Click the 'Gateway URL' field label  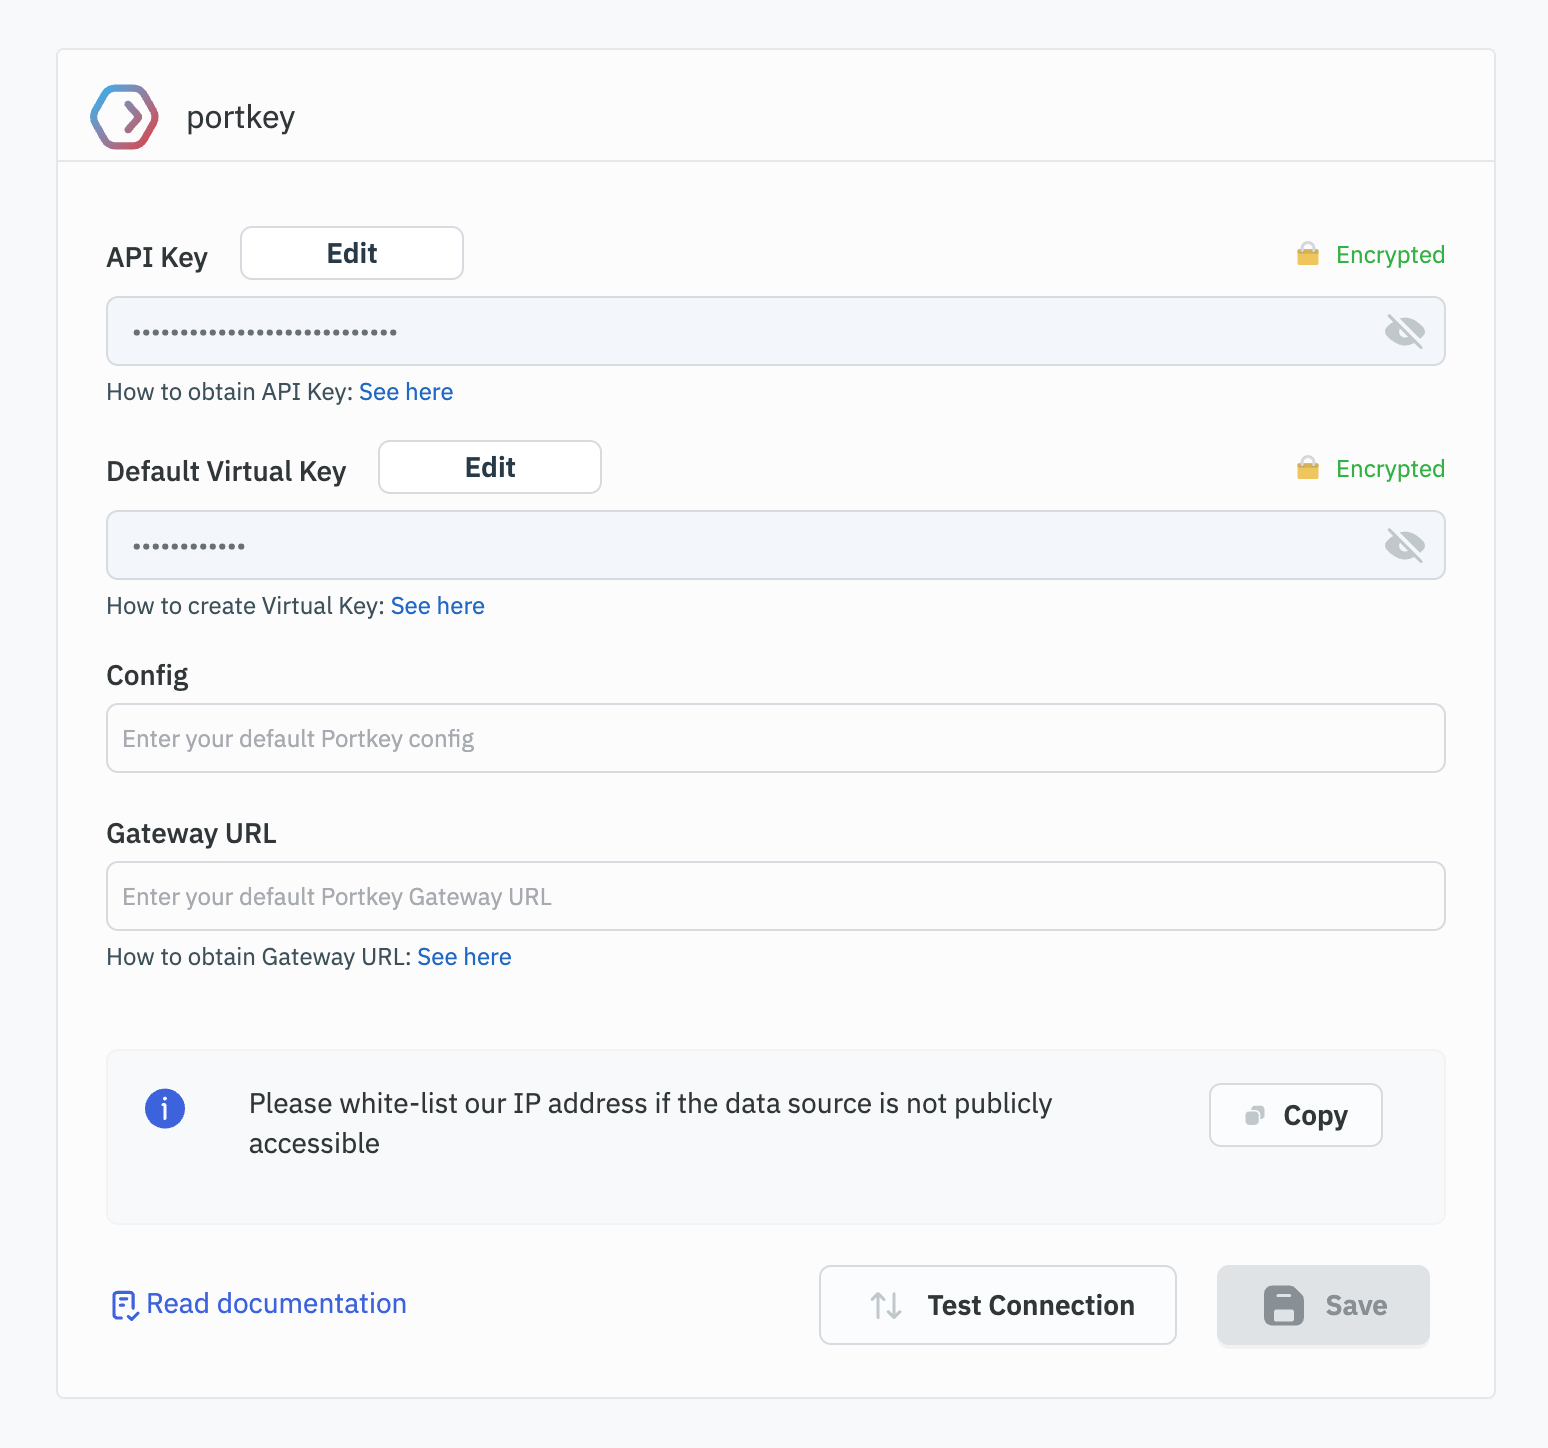coord(191,833)
